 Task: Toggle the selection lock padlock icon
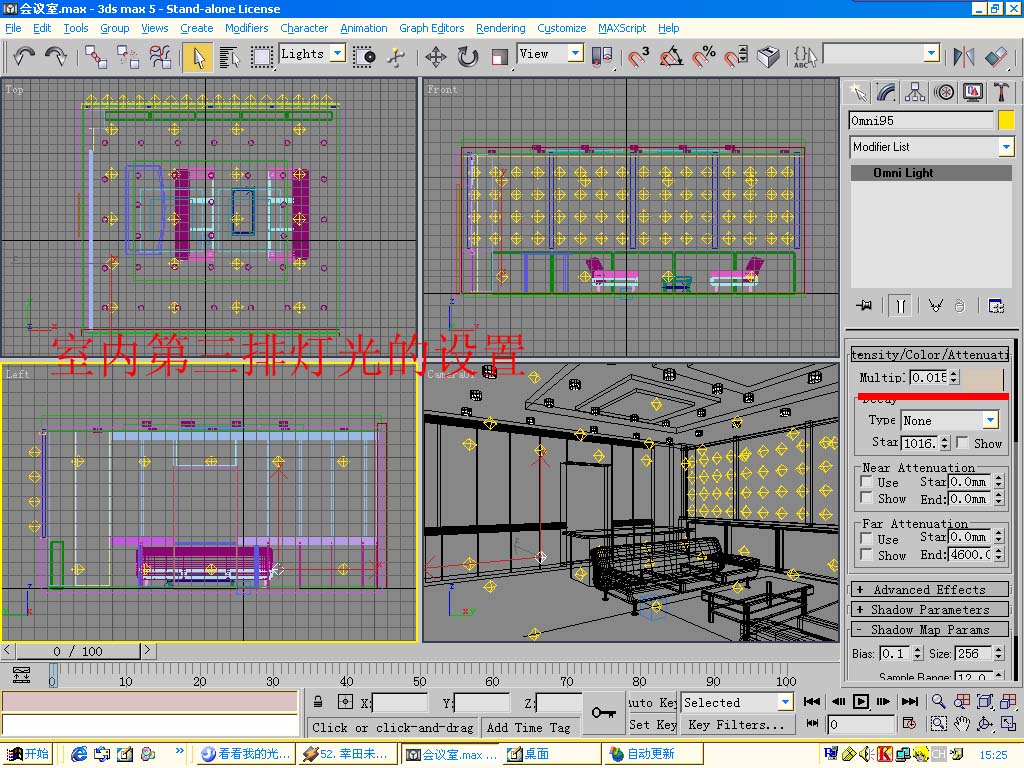[317, 702]
